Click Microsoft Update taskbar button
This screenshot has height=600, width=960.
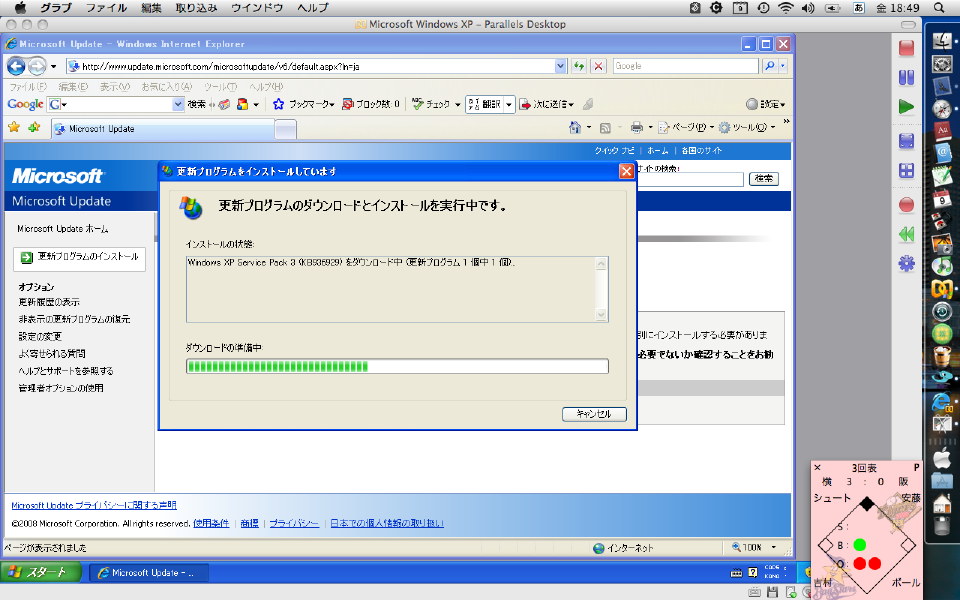pos(149,572)
